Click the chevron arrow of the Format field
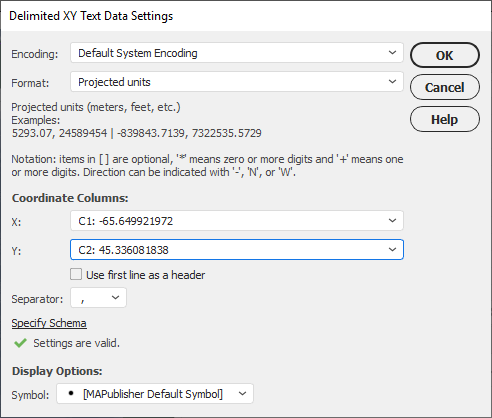 coord(392,82)
